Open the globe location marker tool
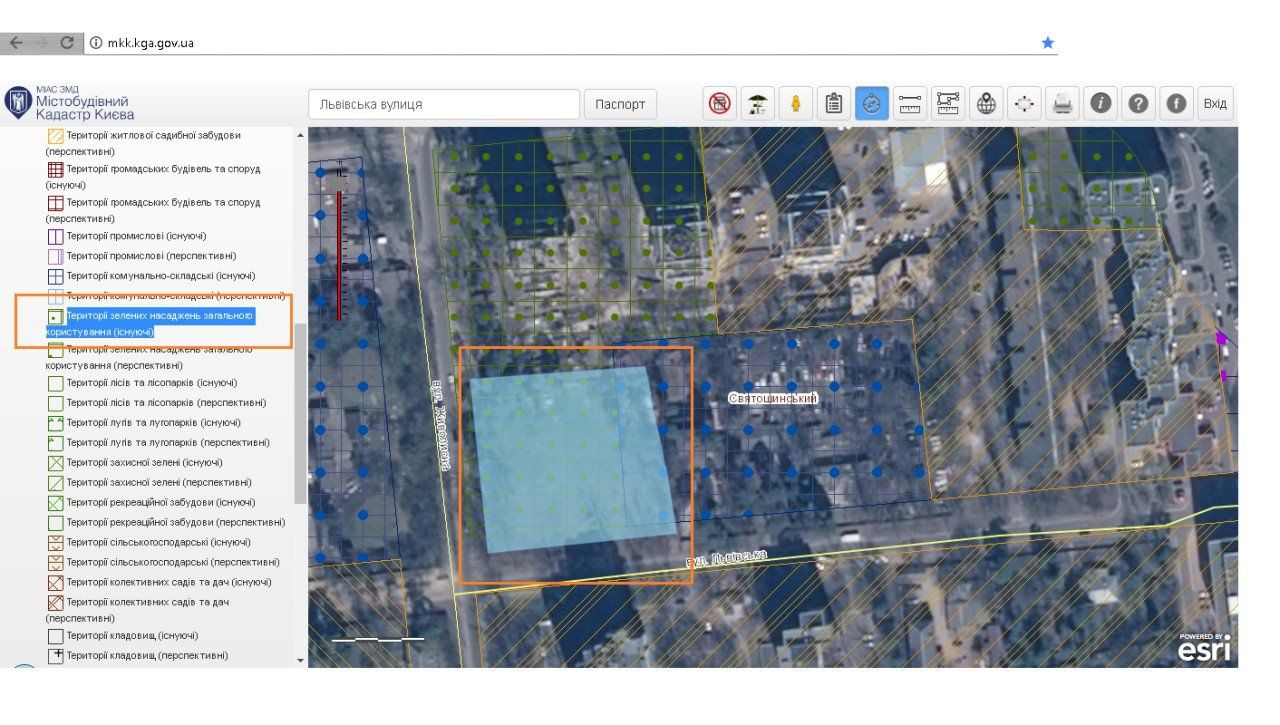Viewport: 1280px width, 725px height. (987, 104)
